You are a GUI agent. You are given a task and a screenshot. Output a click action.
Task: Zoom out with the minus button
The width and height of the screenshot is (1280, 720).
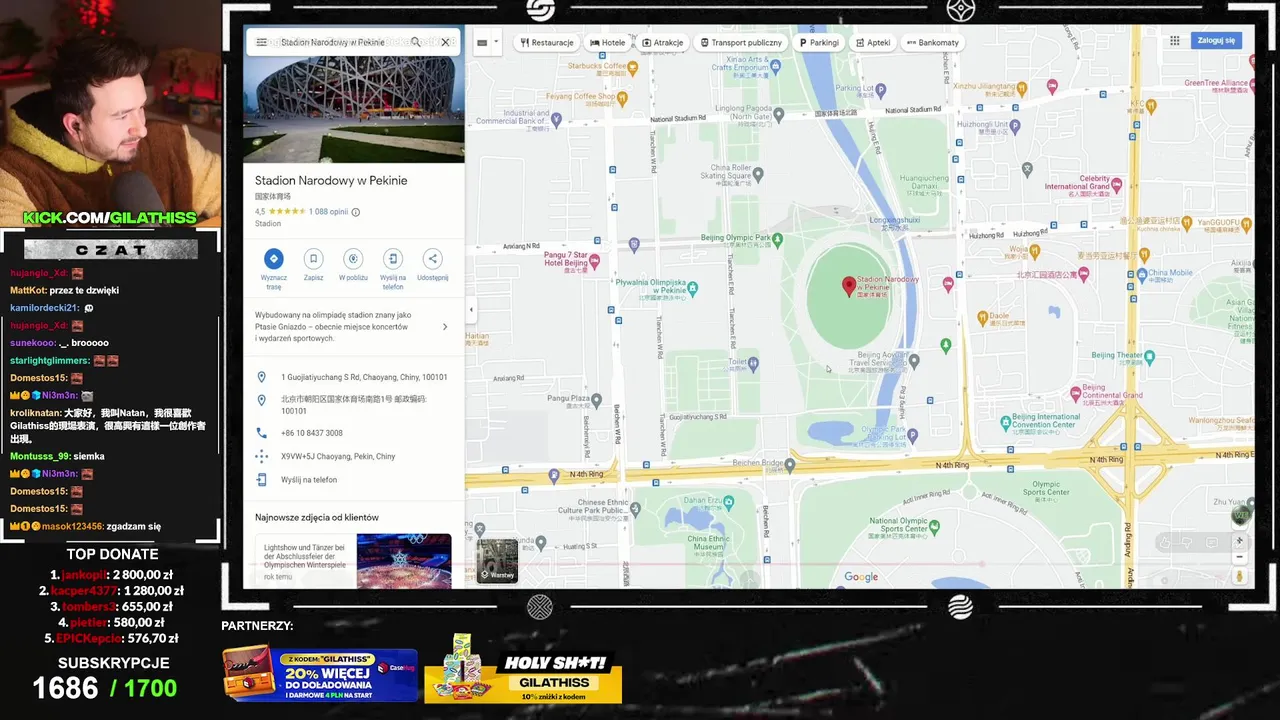tap(1240, 557)
